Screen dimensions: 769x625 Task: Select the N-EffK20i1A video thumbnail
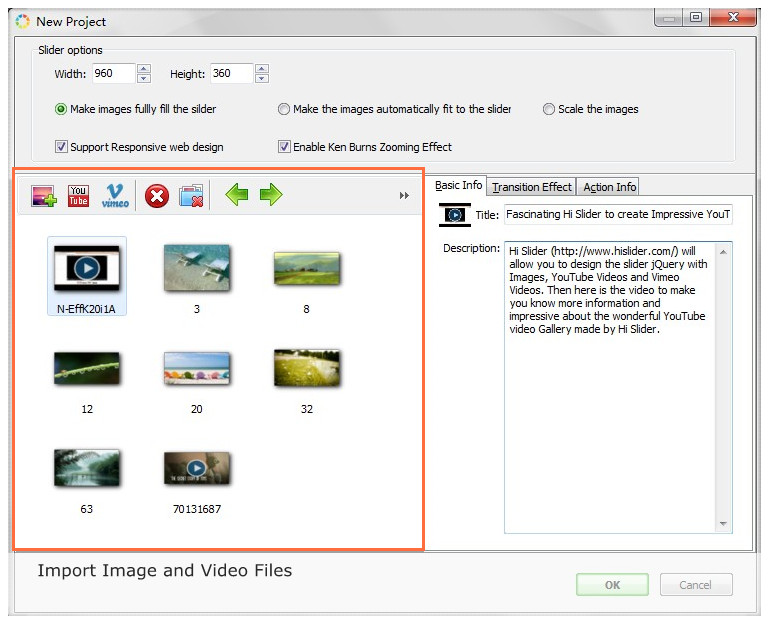[87, 276]
